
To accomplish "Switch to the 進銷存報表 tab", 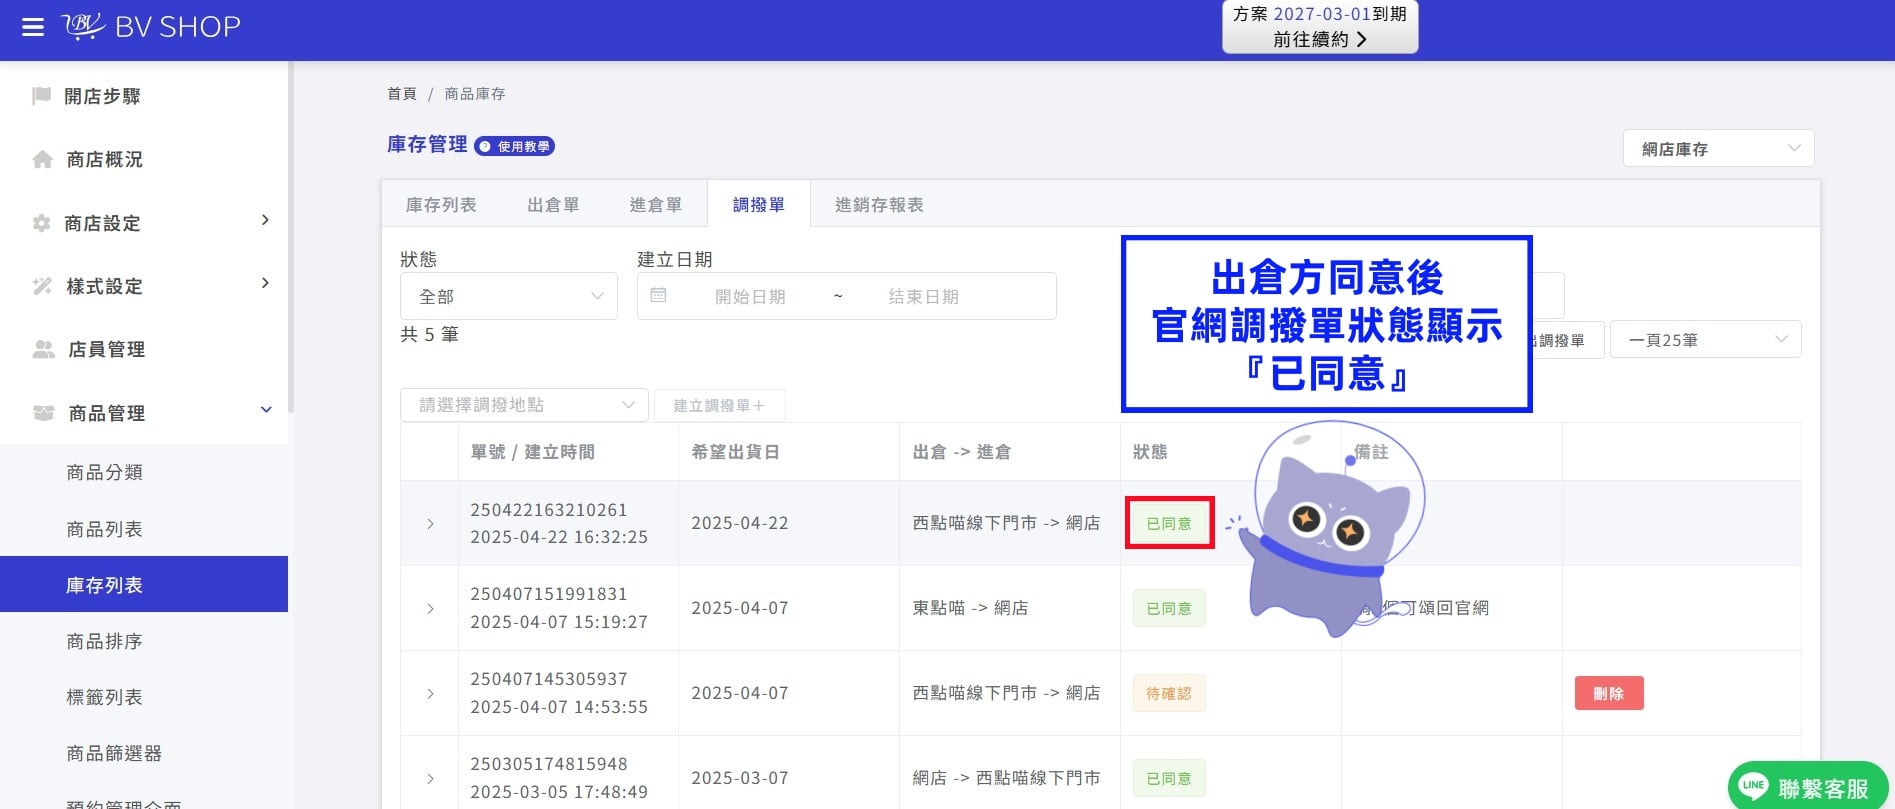I will click(879, 205).
